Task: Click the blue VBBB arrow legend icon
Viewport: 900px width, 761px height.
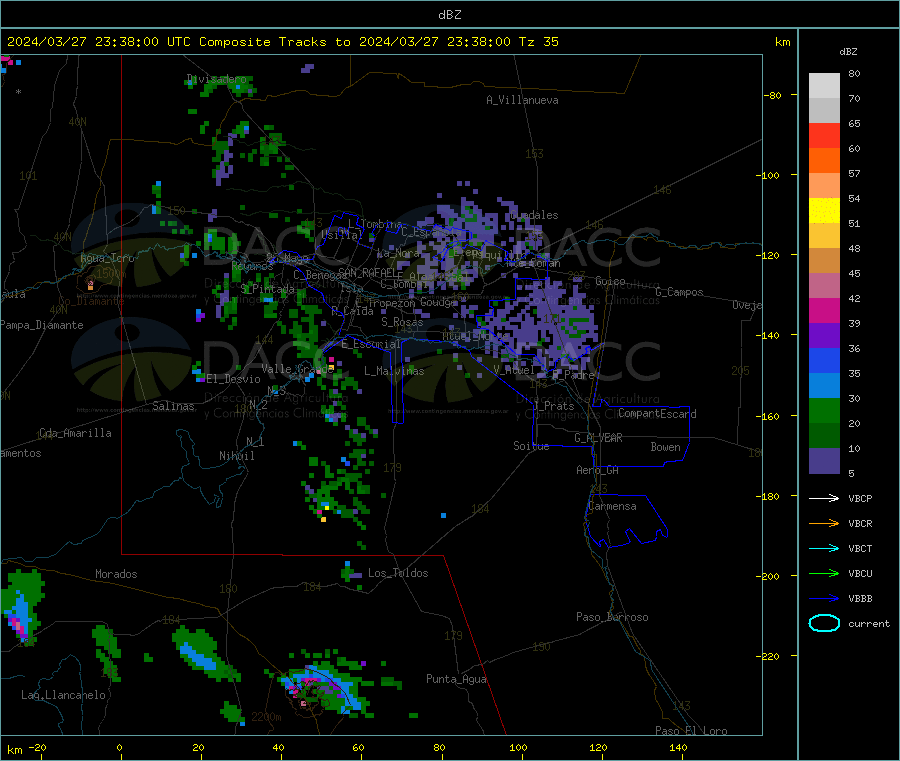Action: coord(824,599)
